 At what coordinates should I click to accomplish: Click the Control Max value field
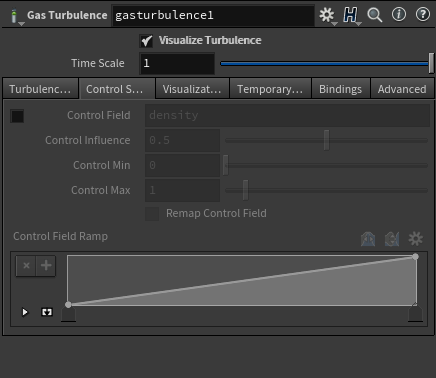(x=182, y=190)
